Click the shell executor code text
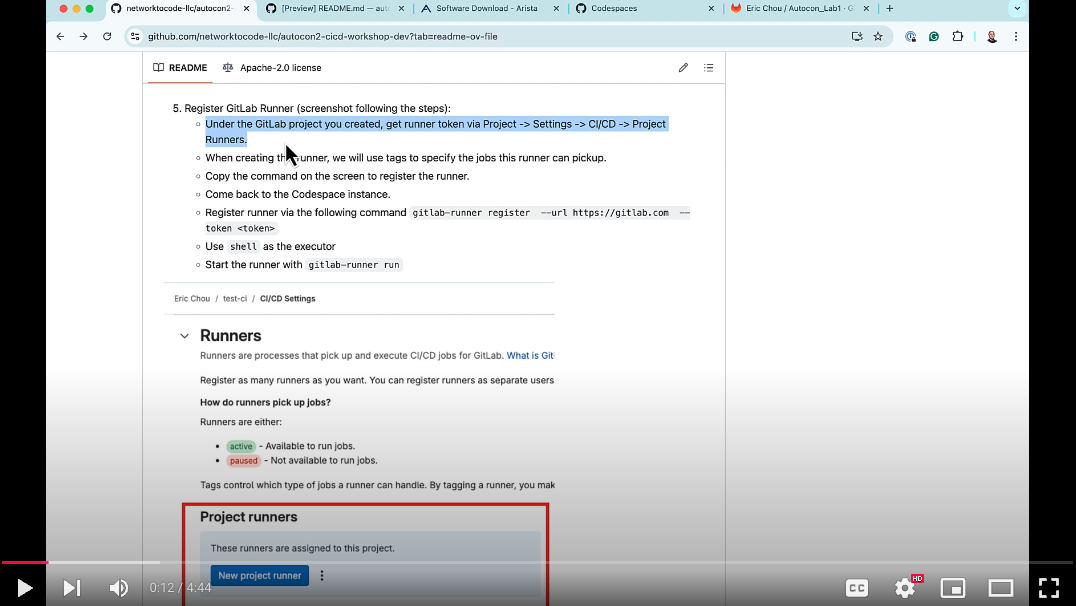 [x=244, y=246]
